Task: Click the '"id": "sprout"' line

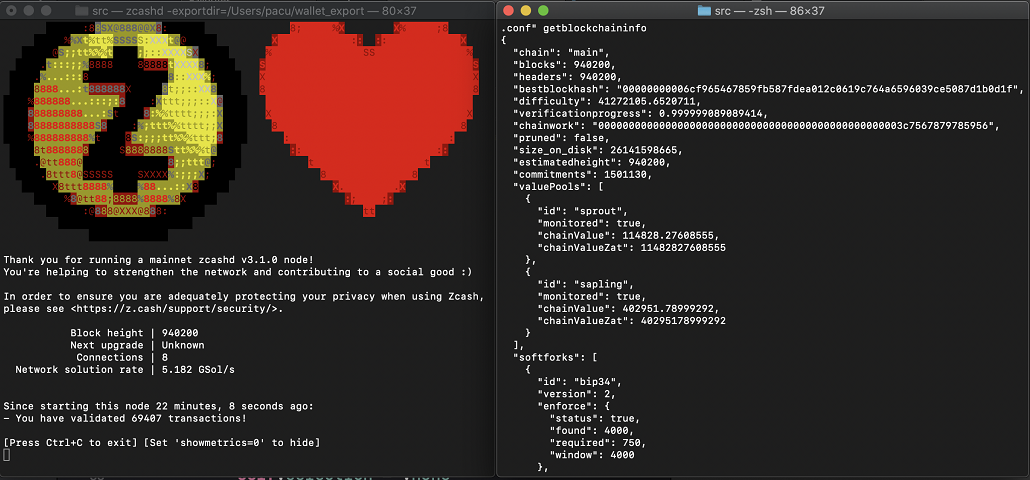Action: (x=583, y=211)
